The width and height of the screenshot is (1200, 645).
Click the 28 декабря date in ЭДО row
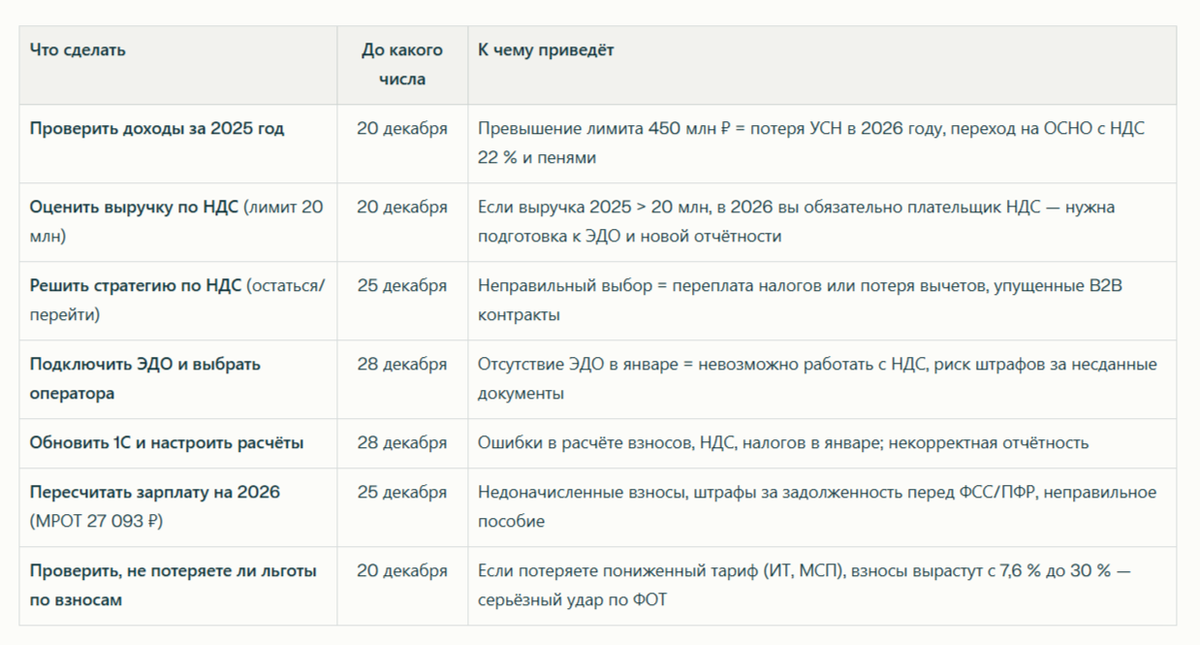click(402, 364)
